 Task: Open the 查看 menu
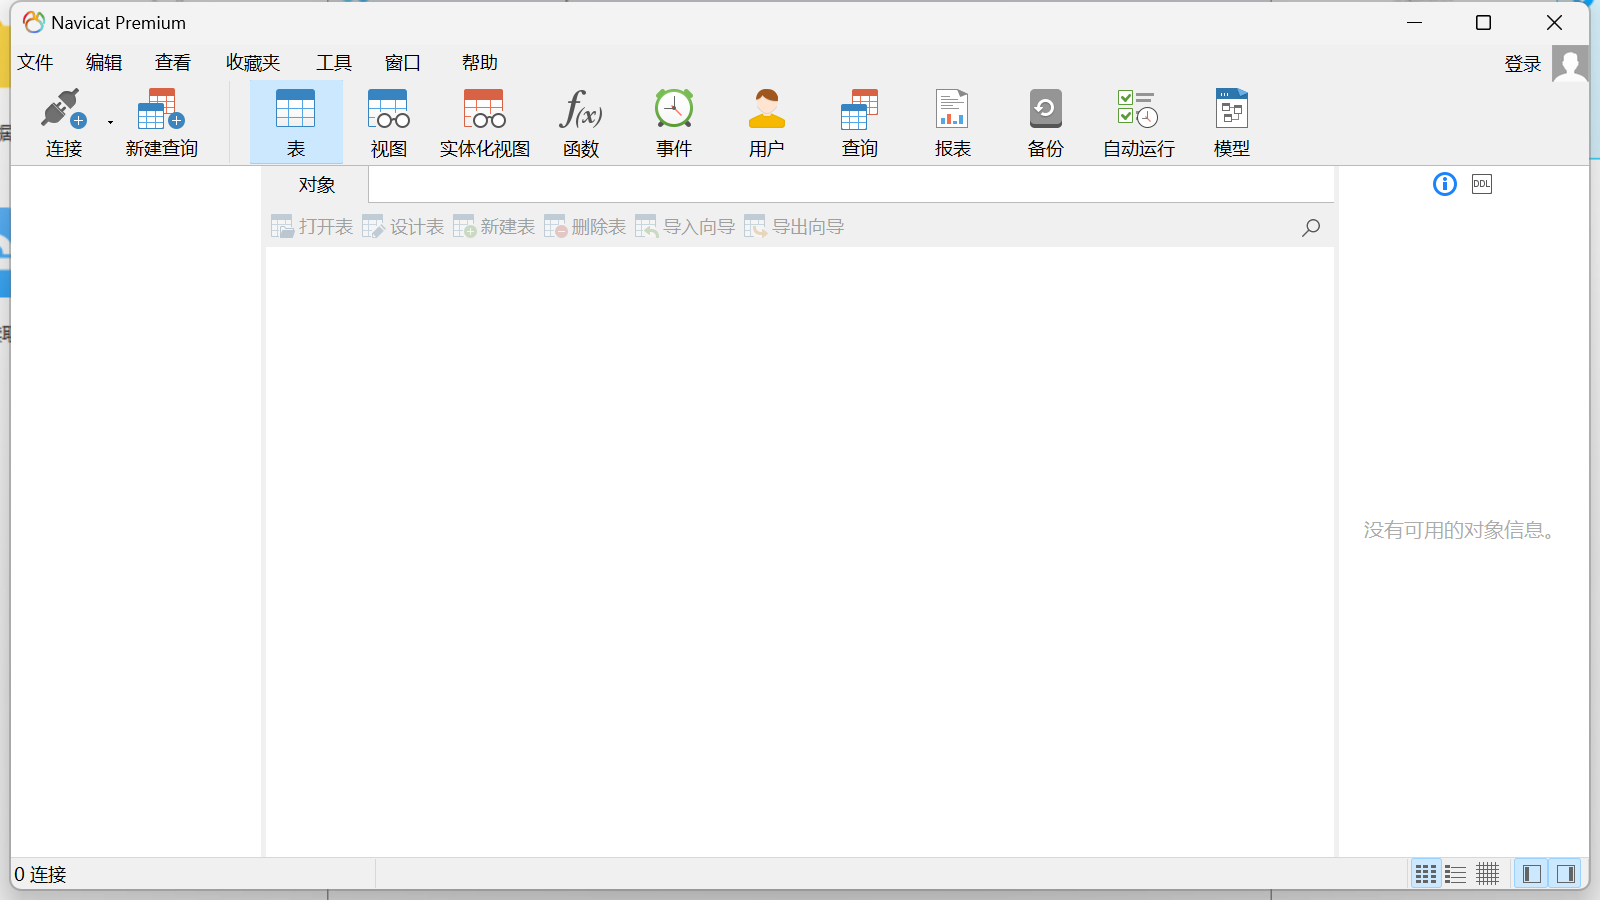(173, 63)
